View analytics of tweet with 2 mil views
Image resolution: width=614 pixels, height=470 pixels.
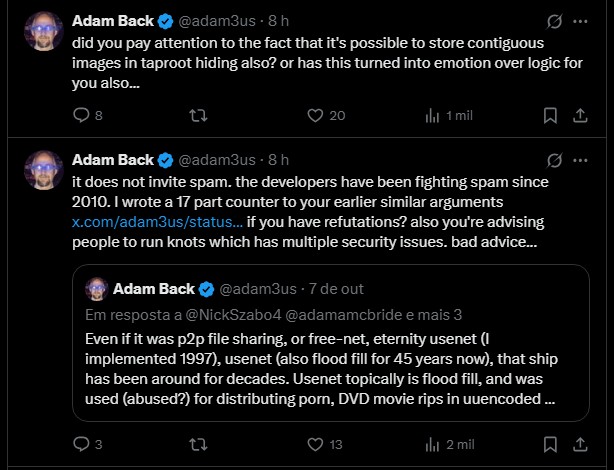coord(432,444)
